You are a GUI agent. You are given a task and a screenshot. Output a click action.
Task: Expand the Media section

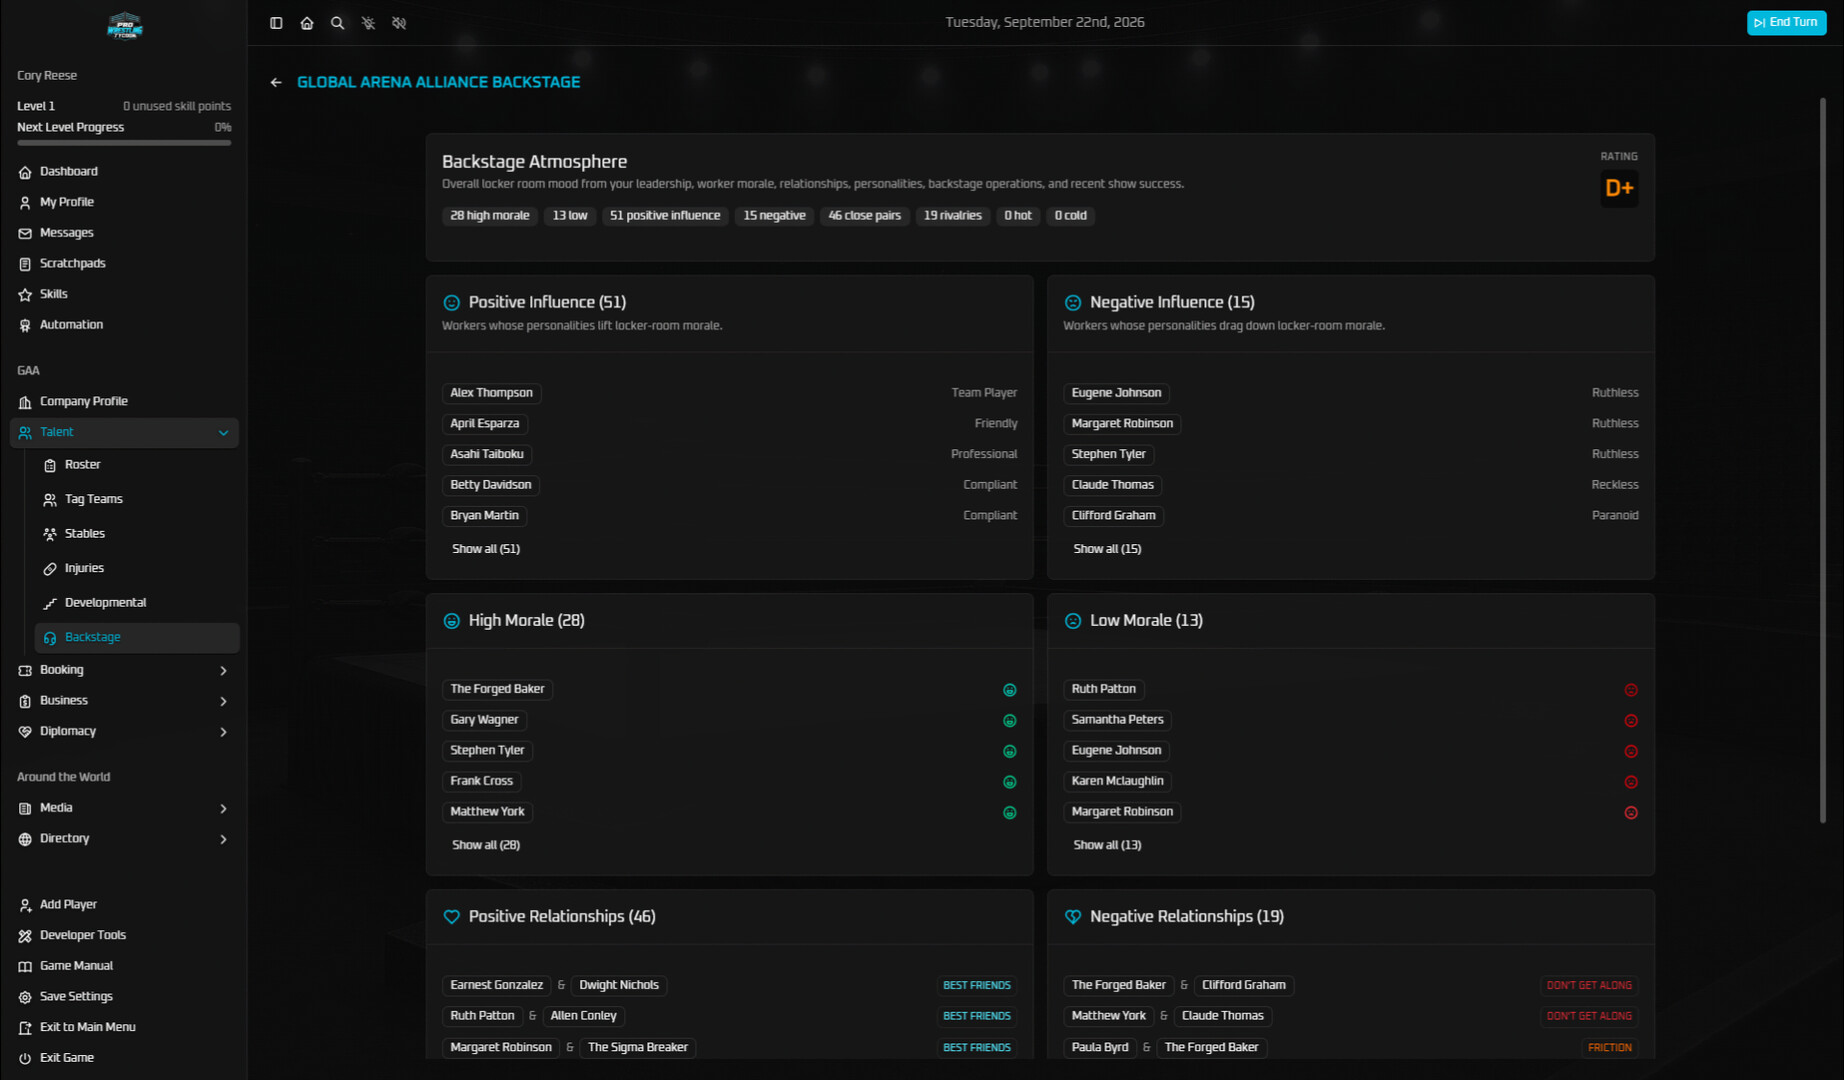click(124, 808)
